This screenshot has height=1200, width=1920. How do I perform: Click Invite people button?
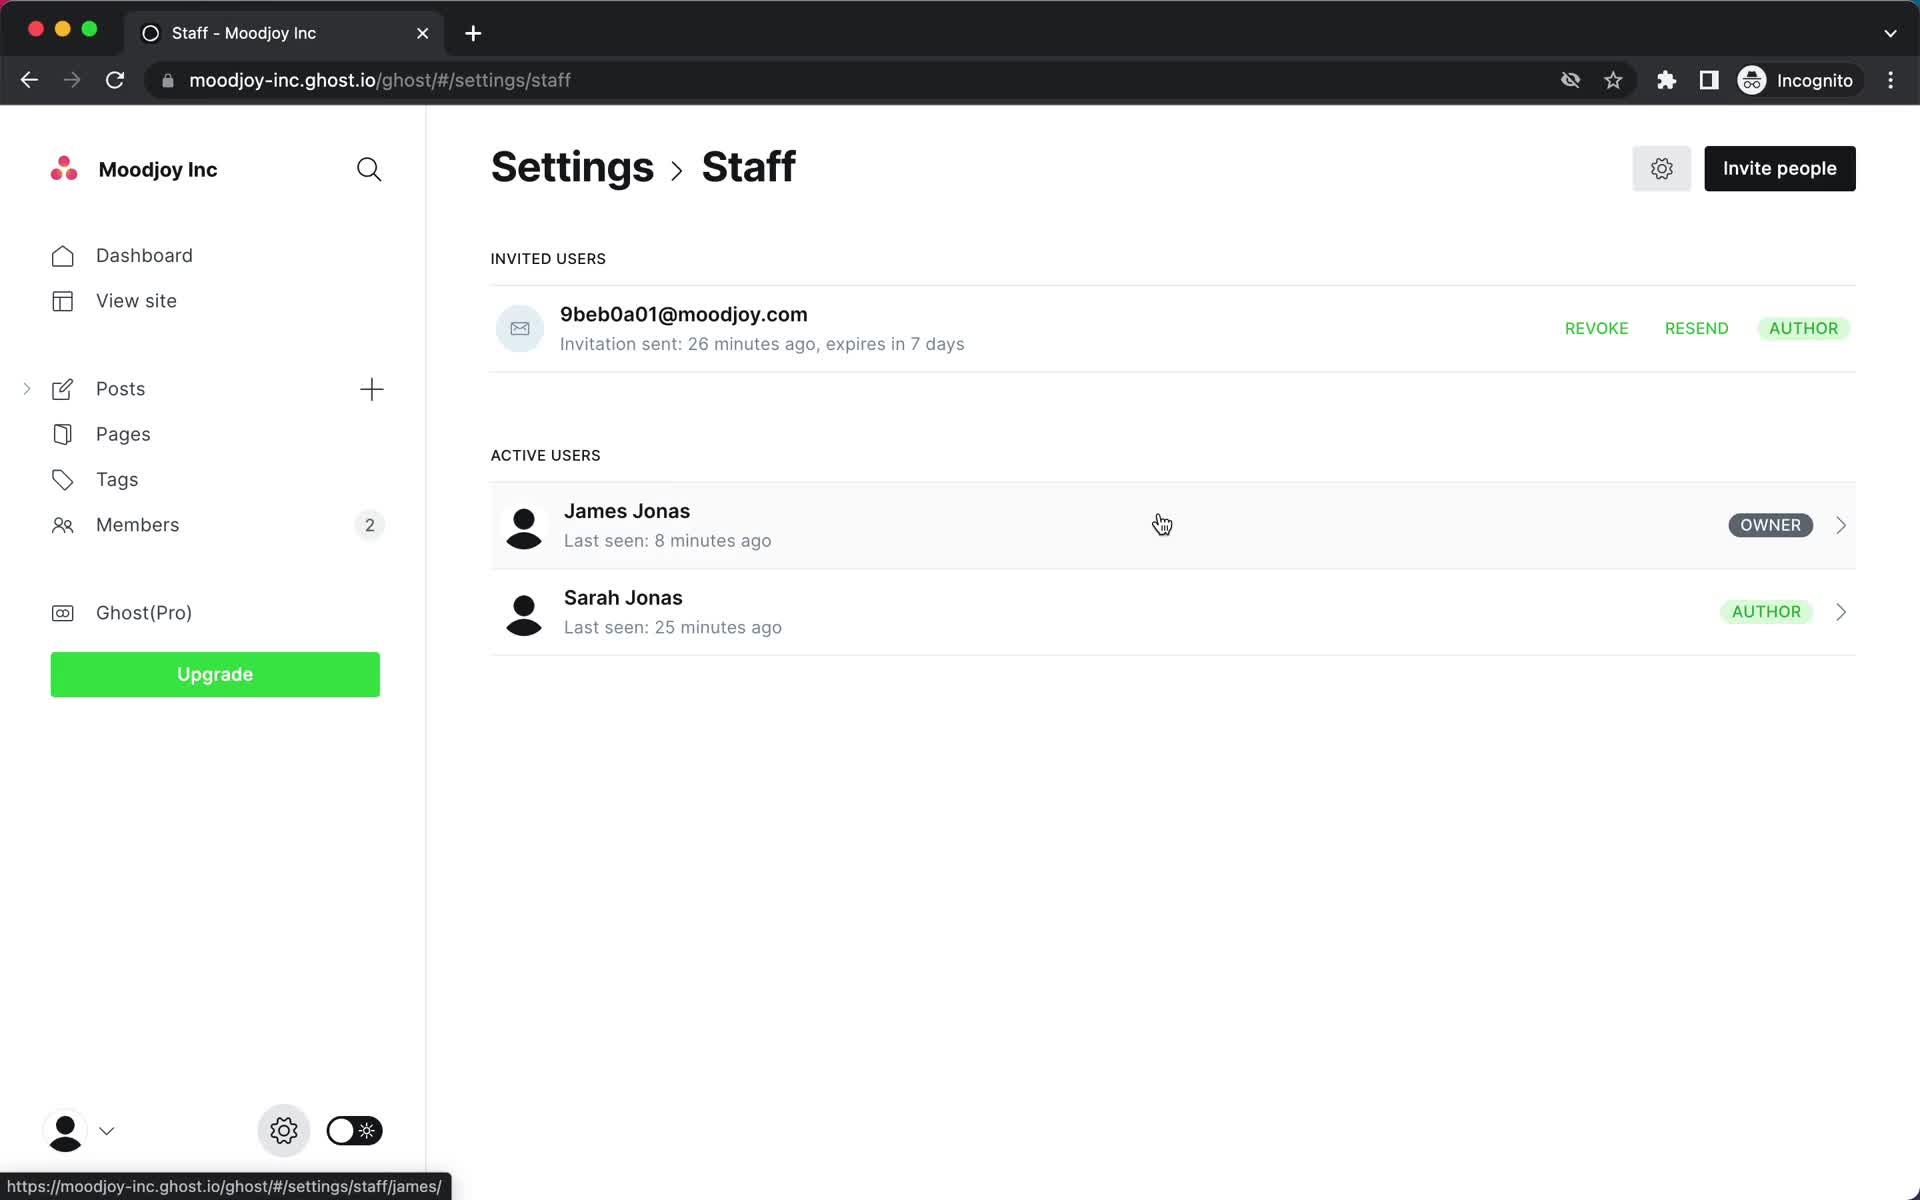pos(1779,169)
